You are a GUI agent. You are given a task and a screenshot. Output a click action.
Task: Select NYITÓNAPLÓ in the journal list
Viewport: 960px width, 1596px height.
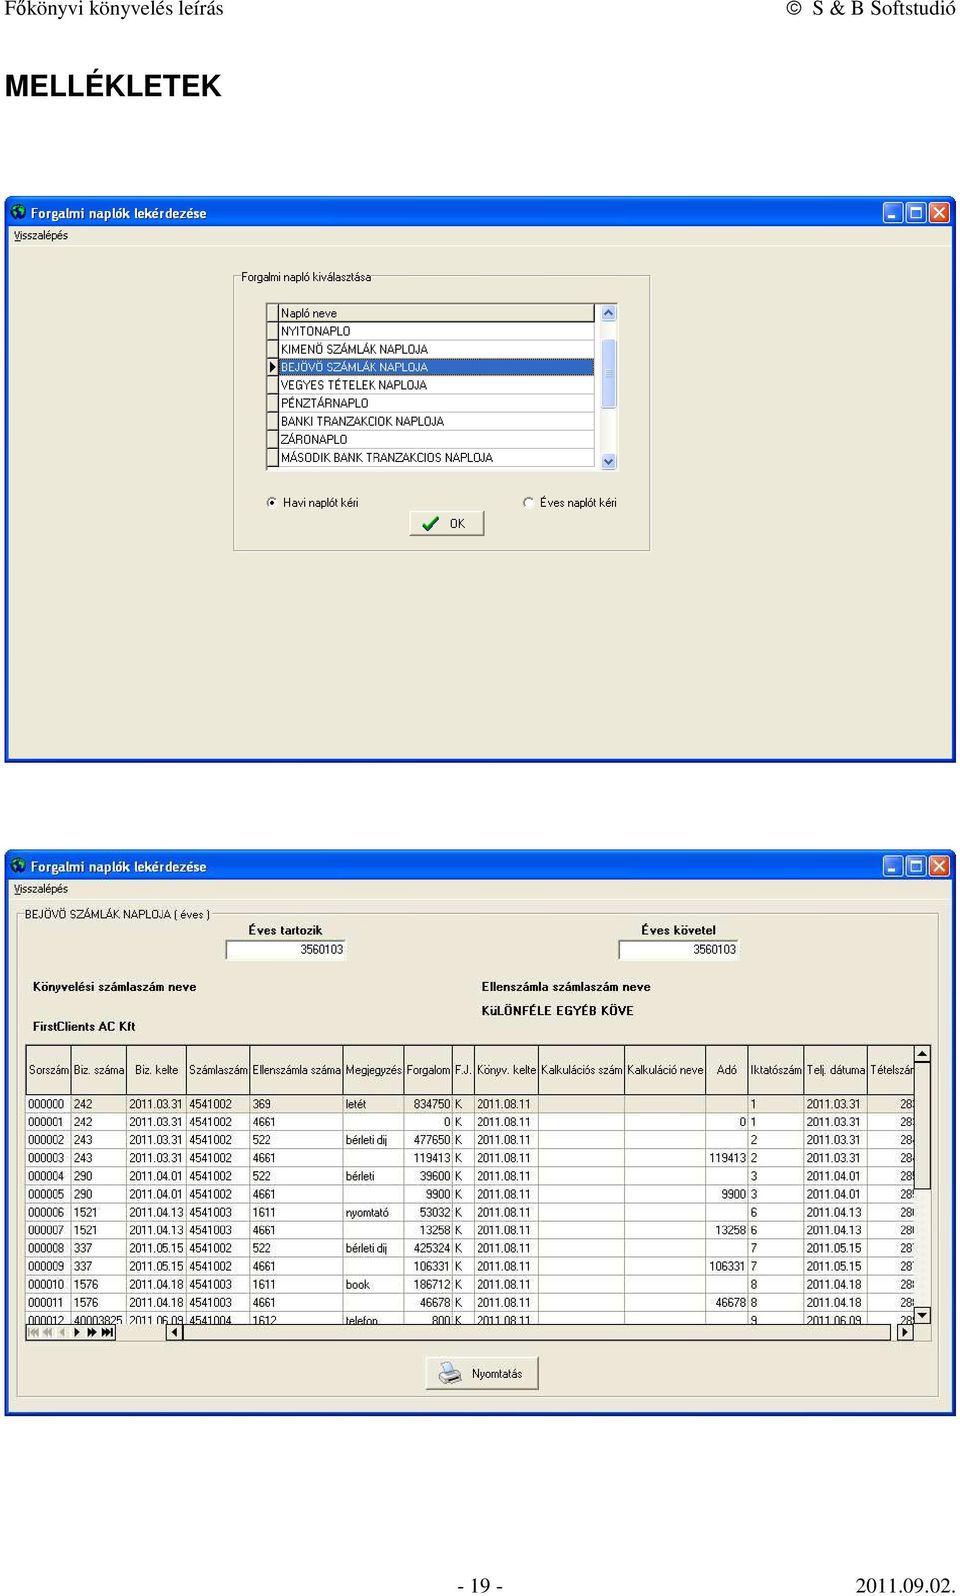[x=436, y=331]
